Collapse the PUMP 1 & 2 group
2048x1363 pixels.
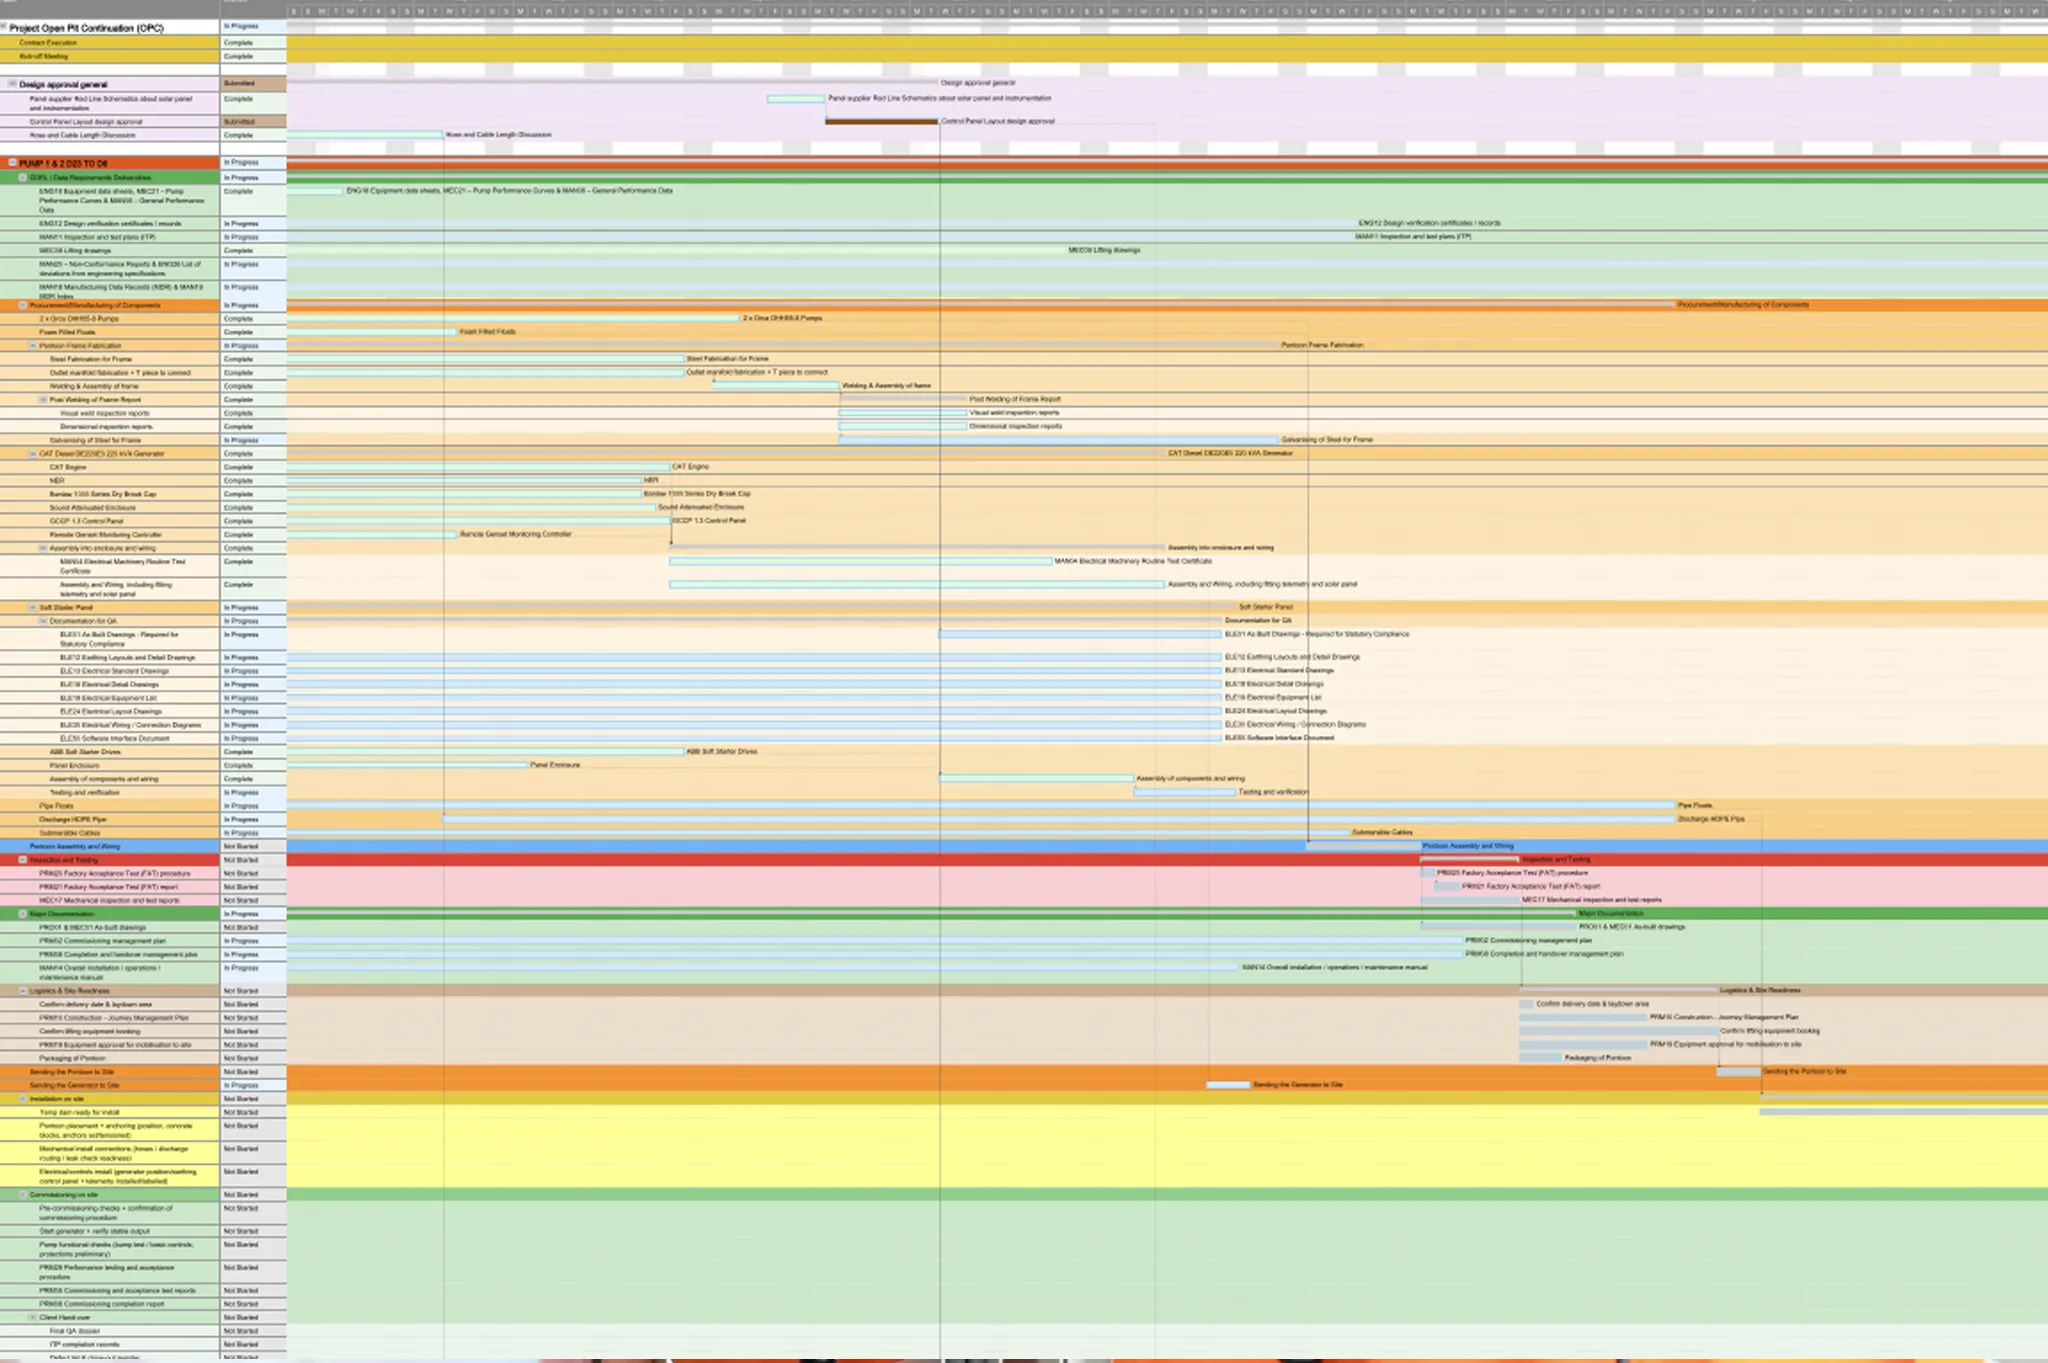(12, 163)
